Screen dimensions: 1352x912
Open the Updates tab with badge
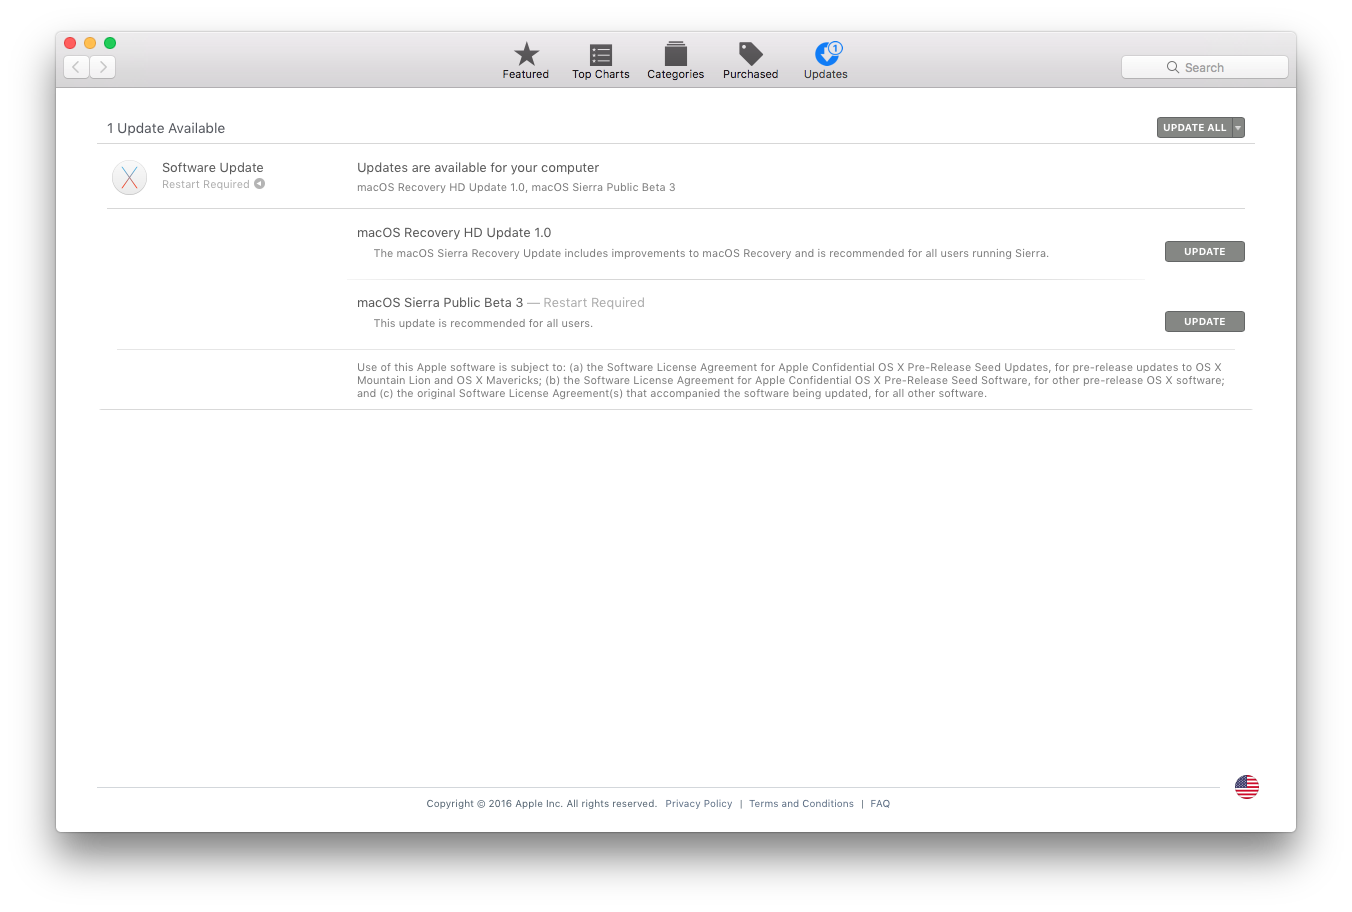click(826, 61)
